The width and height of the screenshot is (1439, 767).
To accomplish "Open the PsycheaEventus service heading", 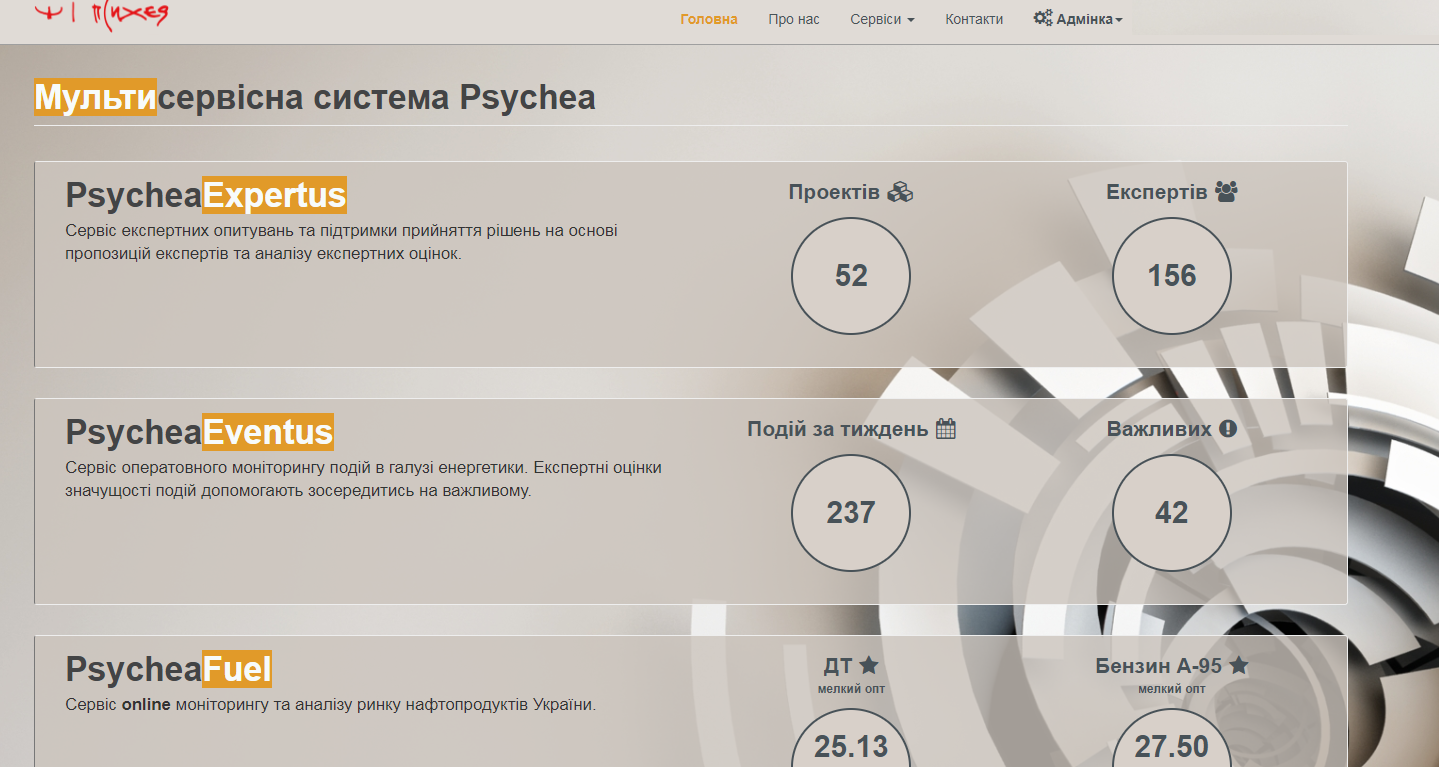I will pos(199,432).
